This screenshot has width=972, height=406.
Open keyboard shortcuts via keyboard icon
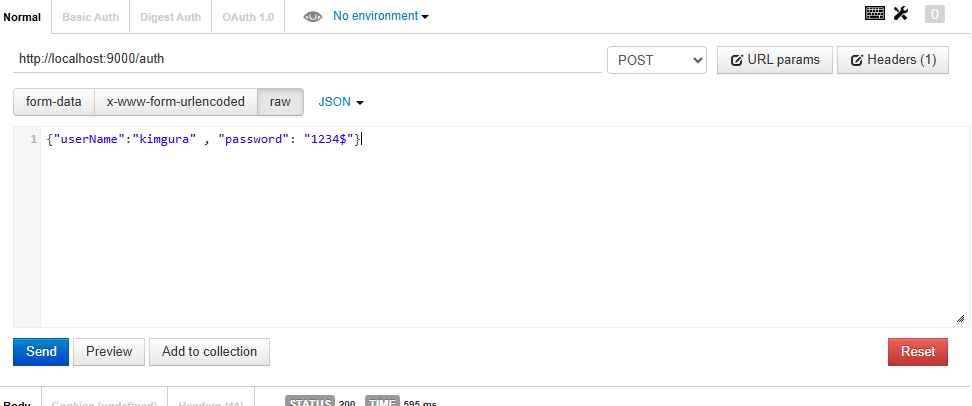tap(875, 14)
